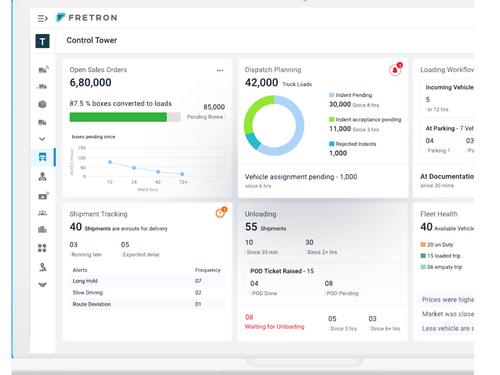Screen dimensions: 500x375
Task: Click red 'Waiting for Unloading' text
Action: tap(274, 327)
